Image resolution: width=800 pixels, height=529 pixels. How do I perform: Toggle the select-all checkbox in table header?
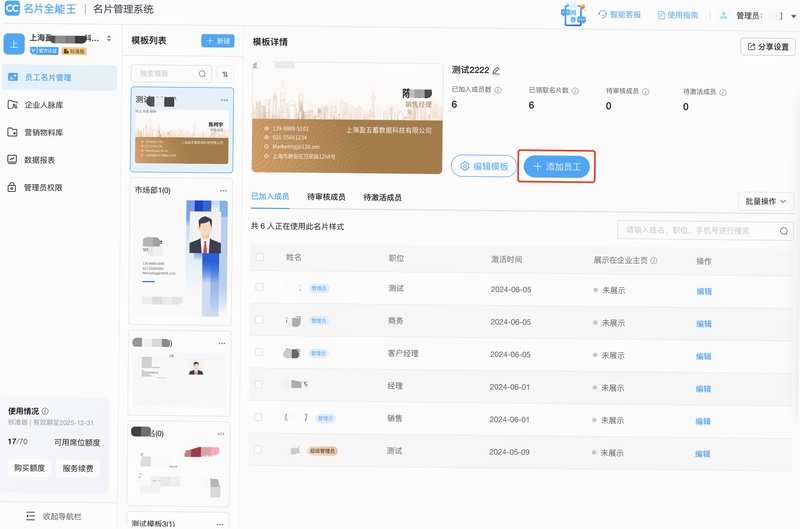point(260,257)
